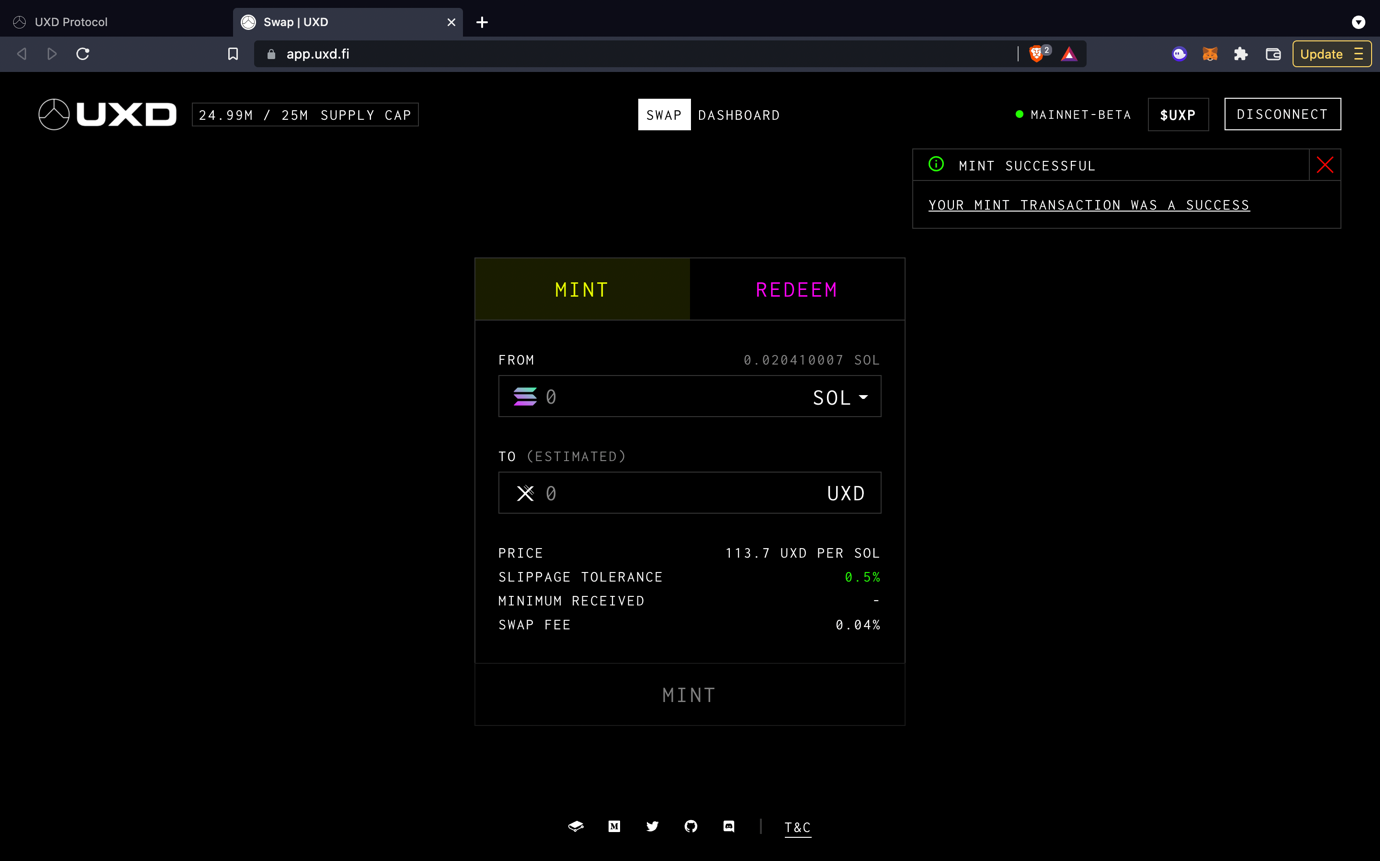This screenshot has width=1380, height=861.
Task: Open the GitBook docs icon in footer
Action: [576, 827]
